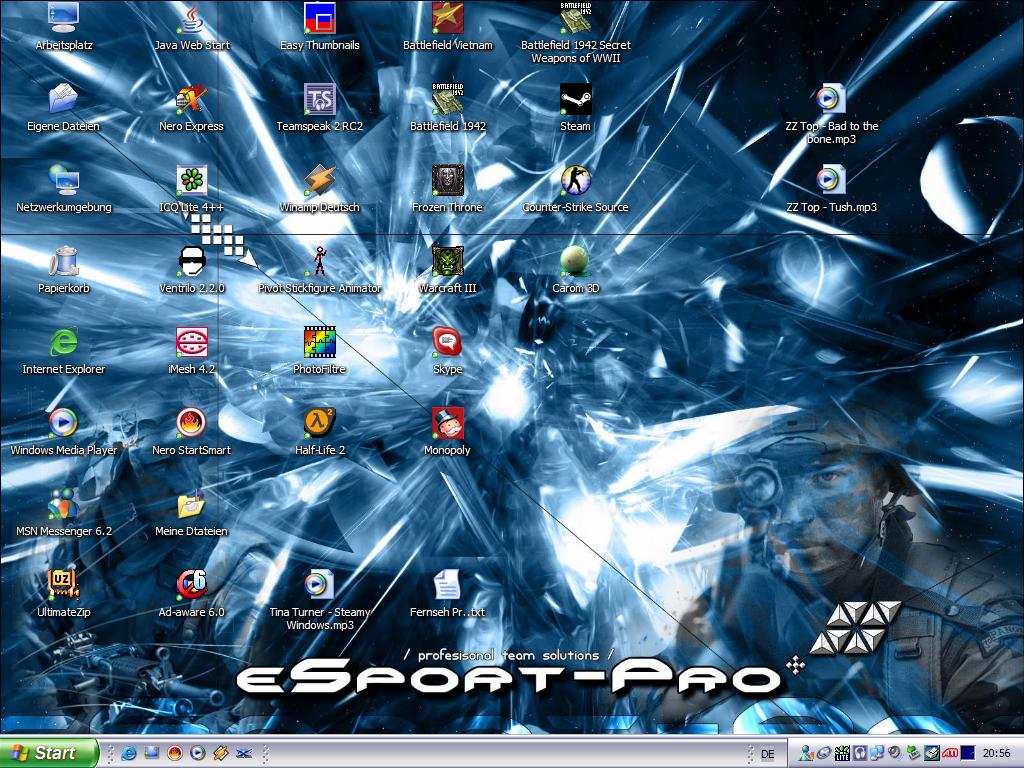Launch the Battlefield Vietnam shortcut
This screenshot has width=1024, height=768.
point(448,27)
